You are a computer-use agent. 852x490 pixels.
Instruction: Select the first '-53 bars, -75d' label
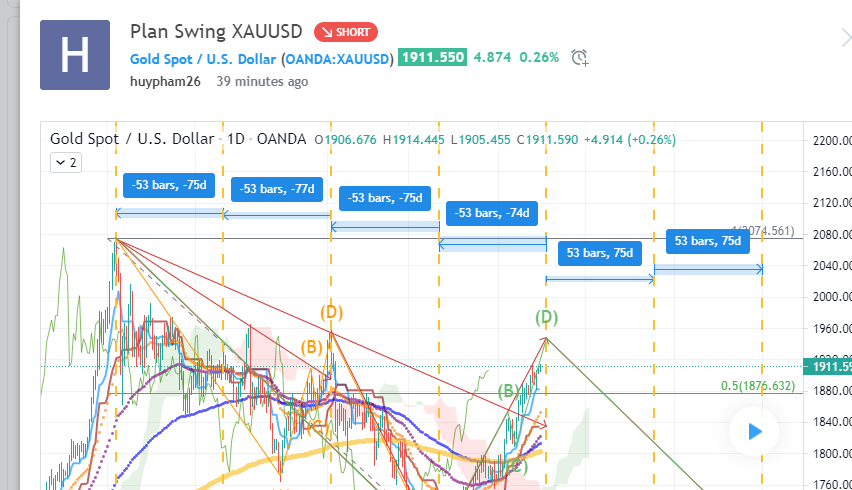[168, 184]
